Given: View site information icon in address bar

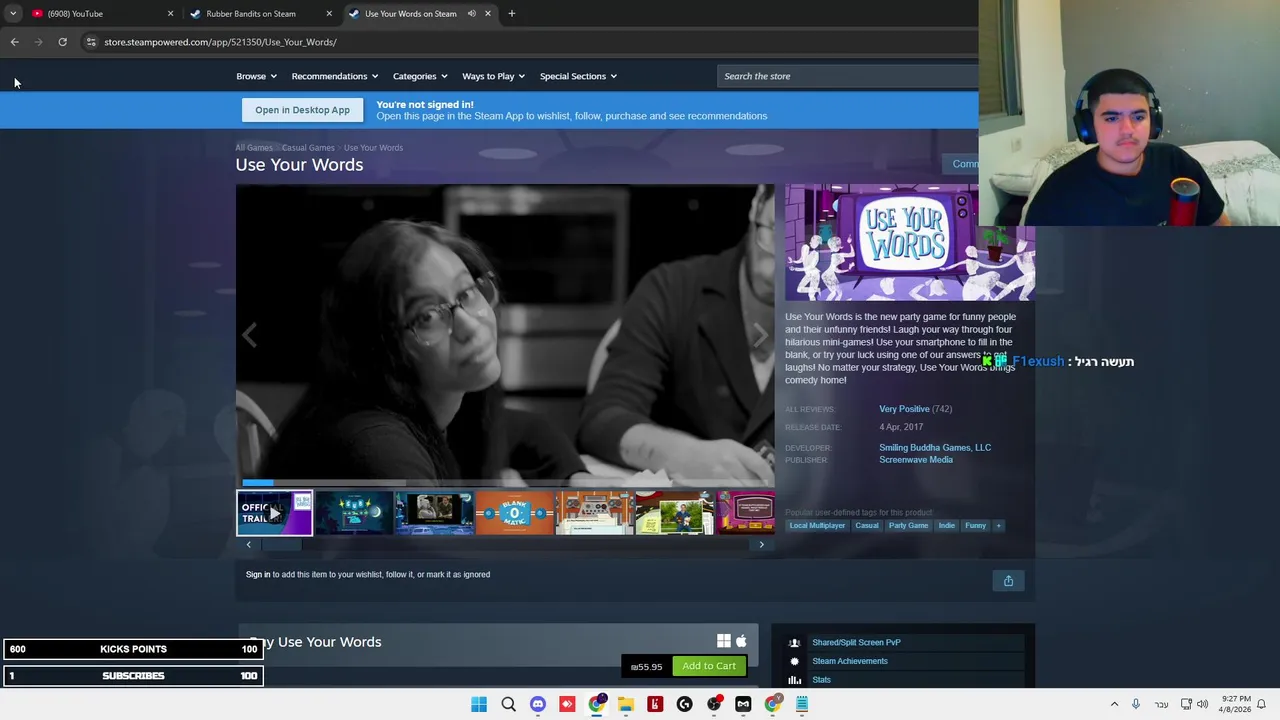Looking at the screenshot, I should coord(91,42).
